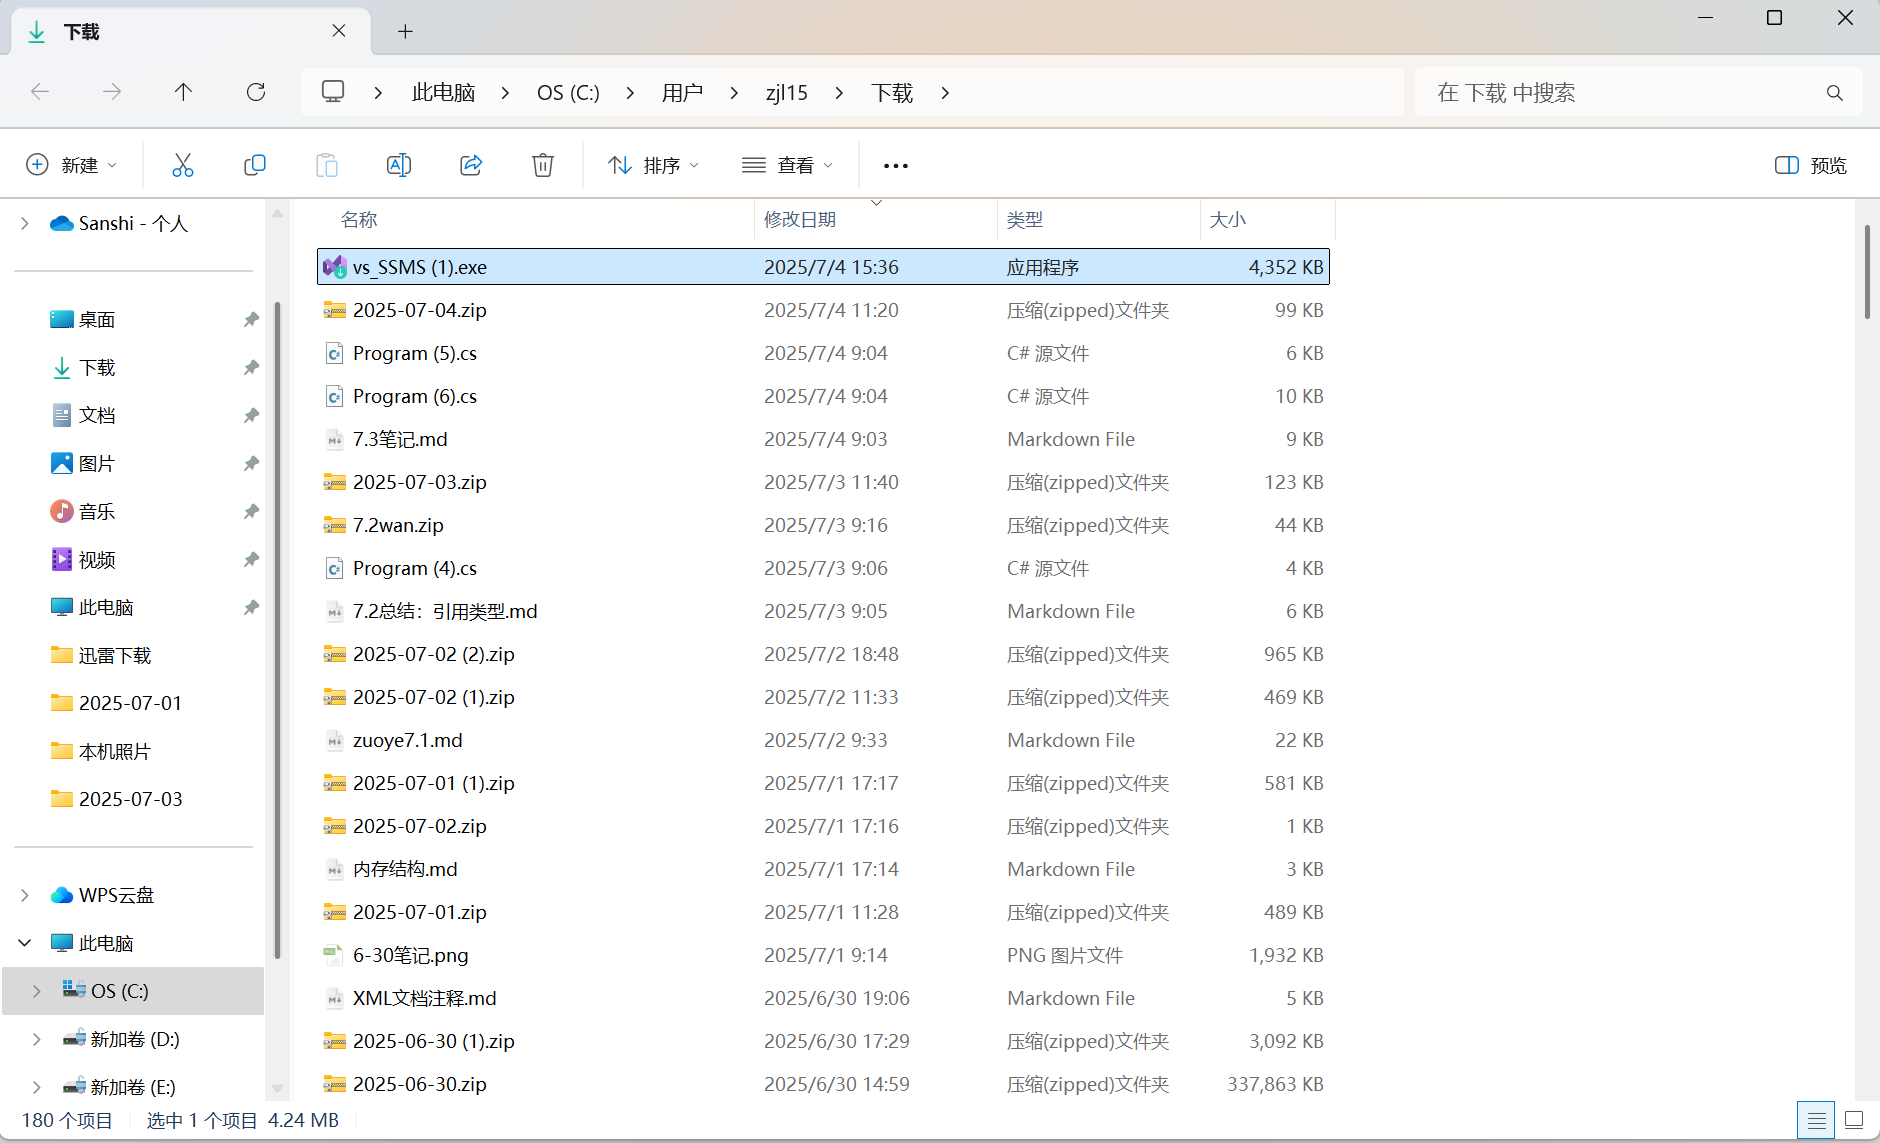The width and height of the screenshot is (1880, 1143).
Task: Click the Share icon in the toolbar
Action: 470,164
